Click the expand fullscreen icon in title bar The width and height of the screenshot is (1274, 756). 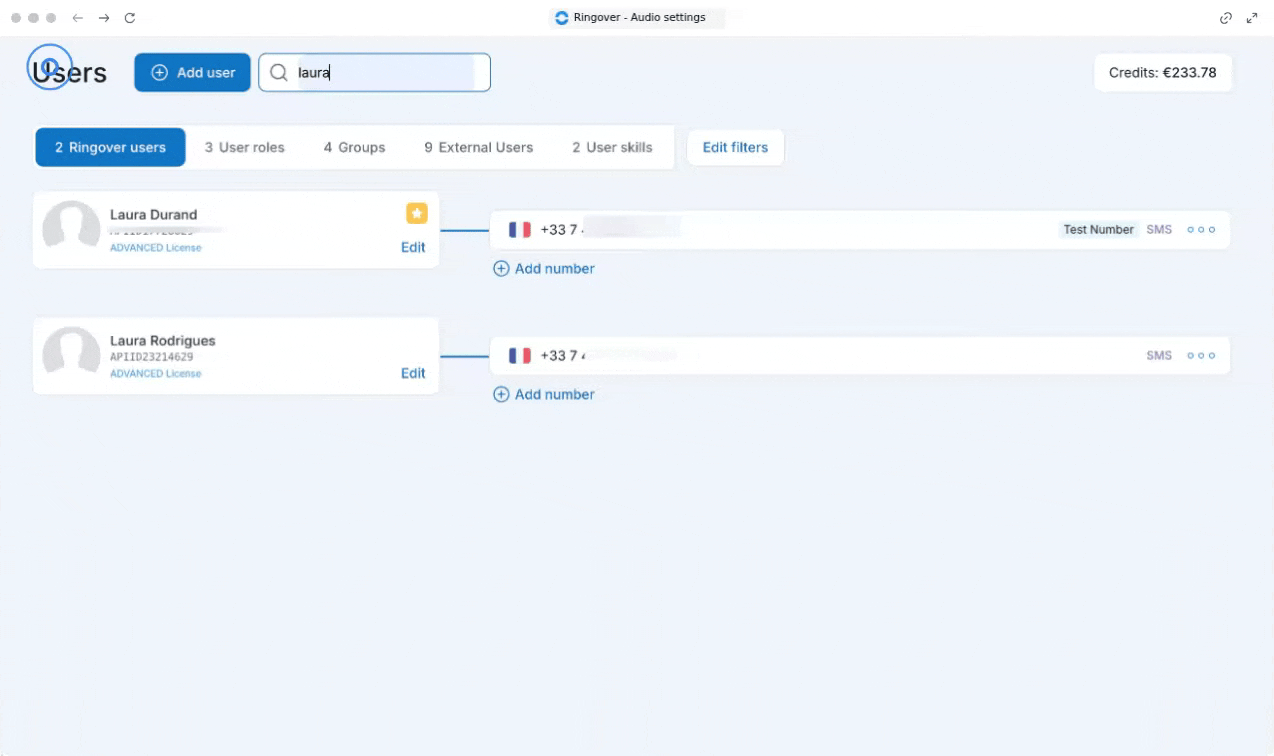[1252, 18]
